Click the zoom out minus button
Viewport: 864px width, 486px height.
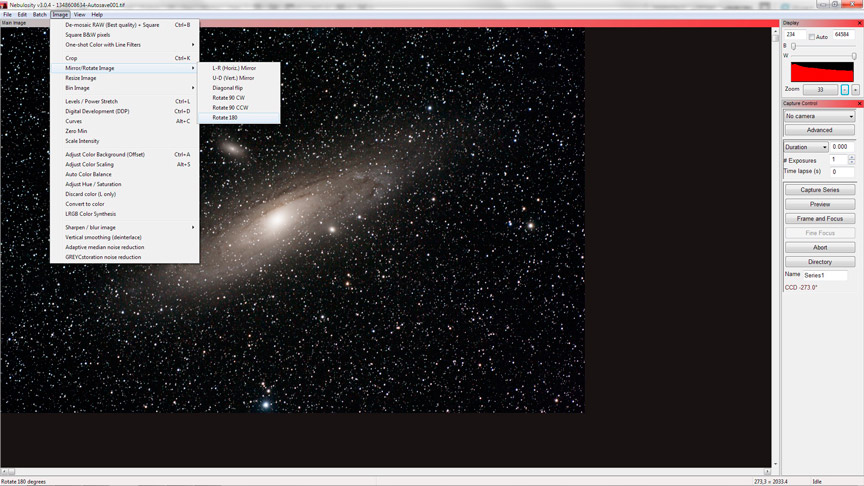(845, 90)
